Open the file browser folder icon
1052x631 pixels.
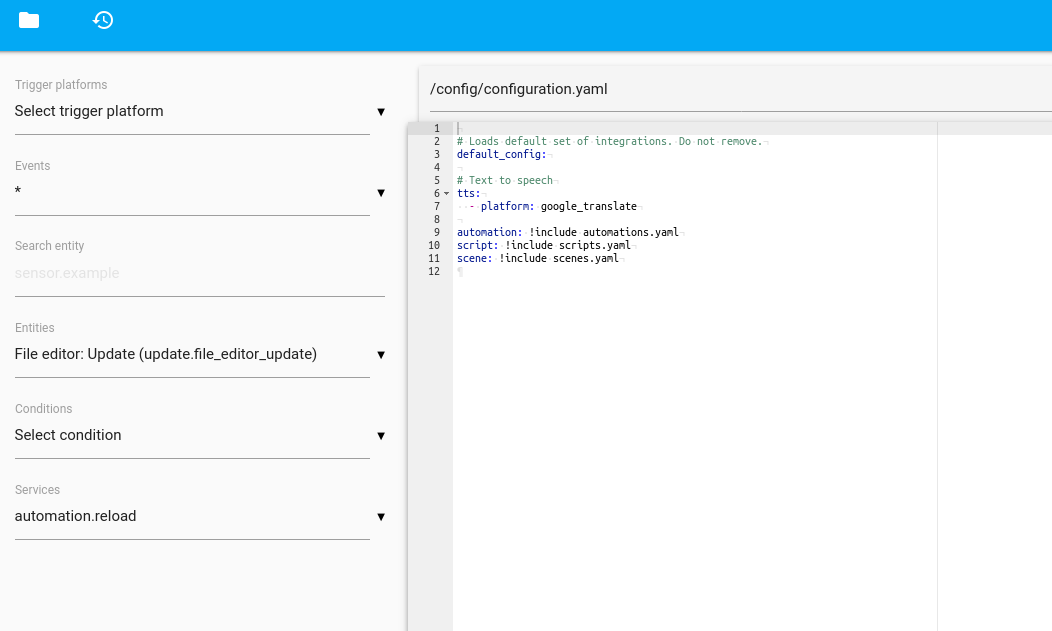29,20
